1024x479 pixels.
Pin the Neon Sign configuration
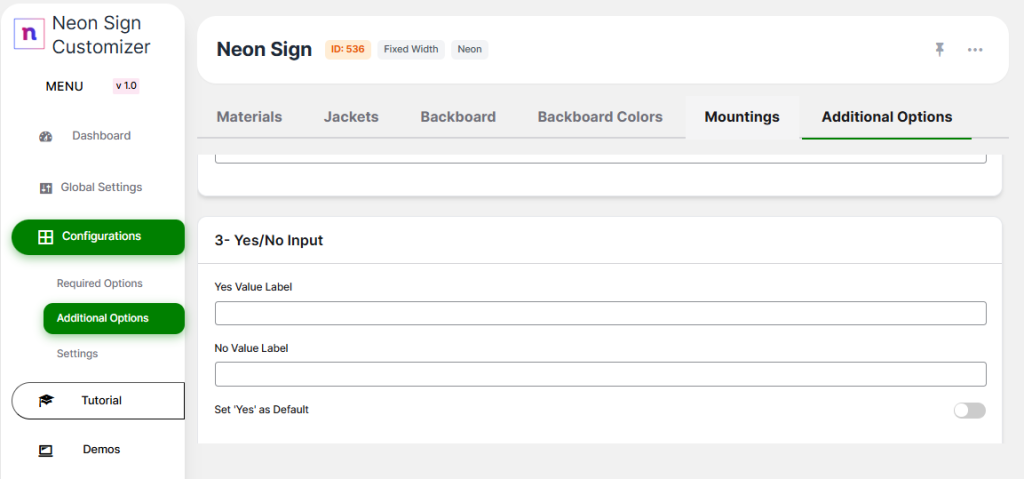[939, 49]
